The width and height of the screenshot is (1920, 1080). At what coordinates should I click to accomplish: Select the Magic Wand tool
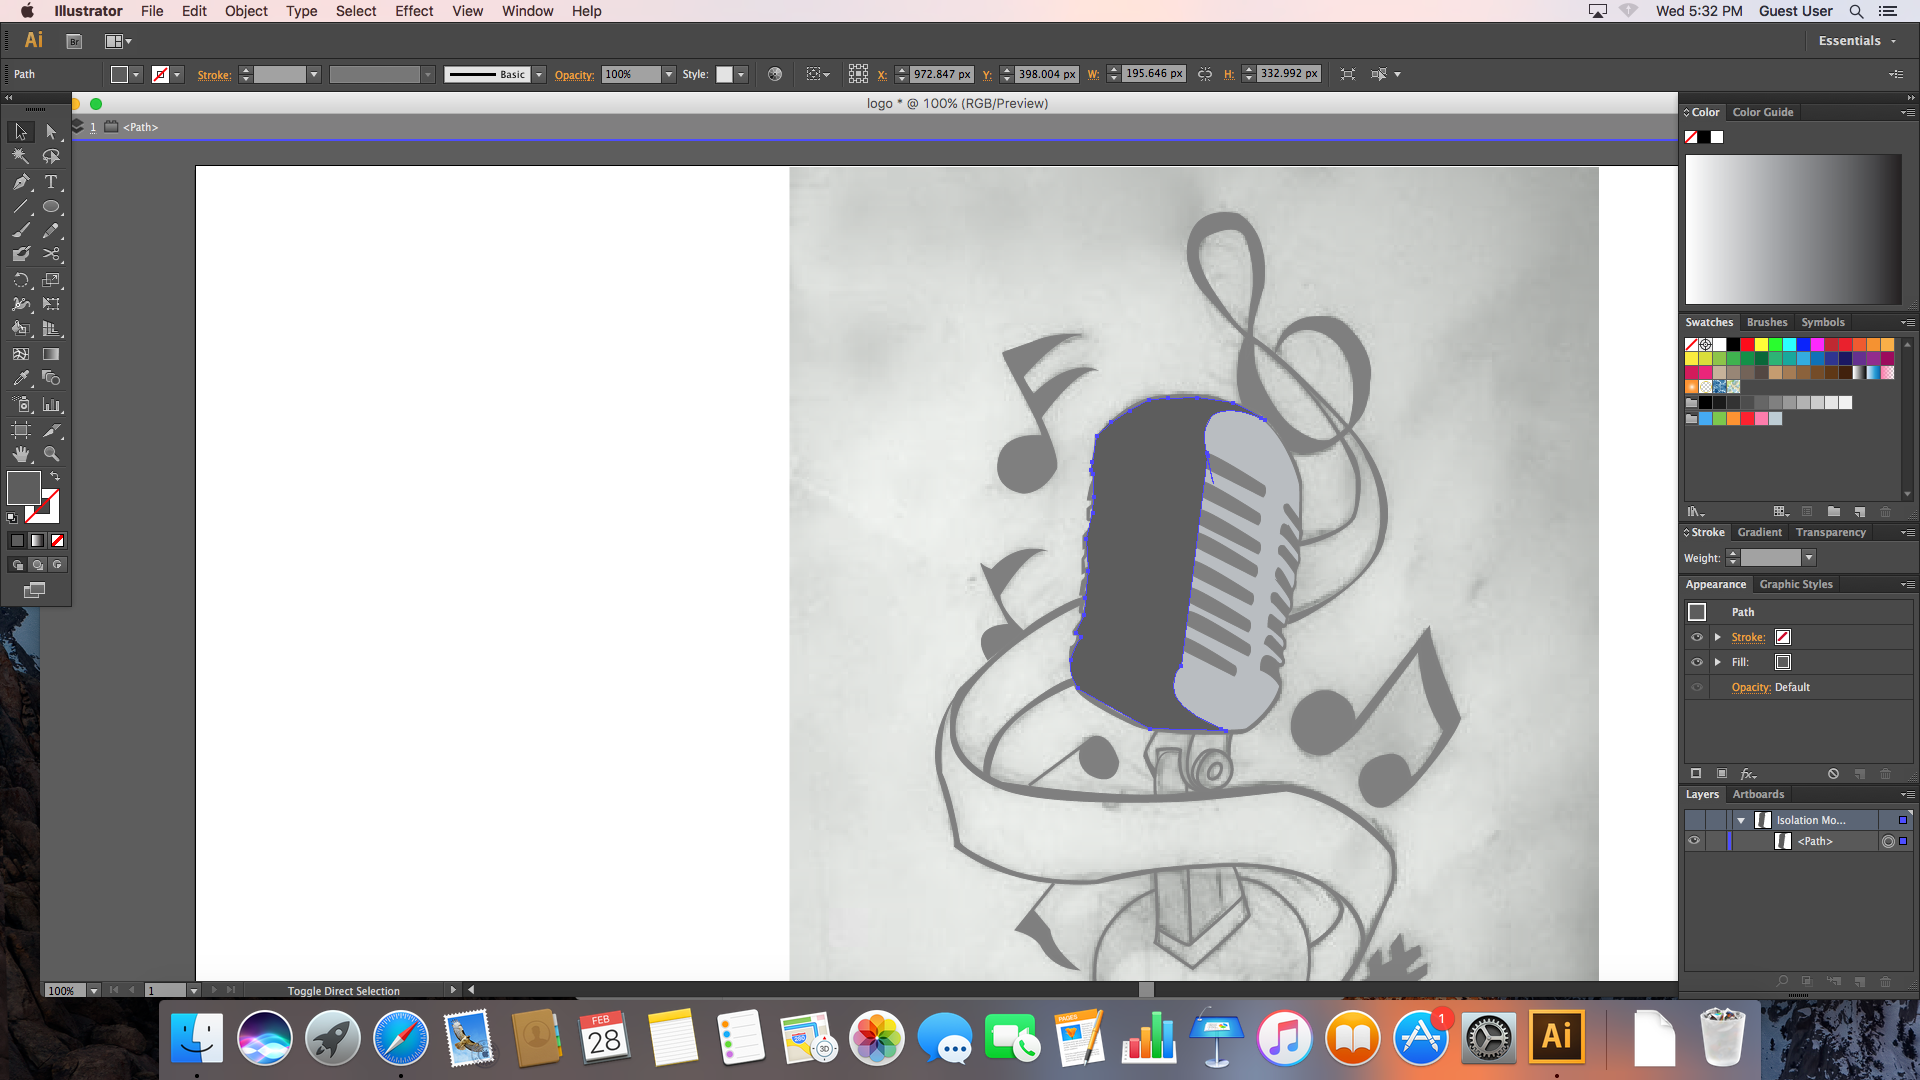coord(20,157)
